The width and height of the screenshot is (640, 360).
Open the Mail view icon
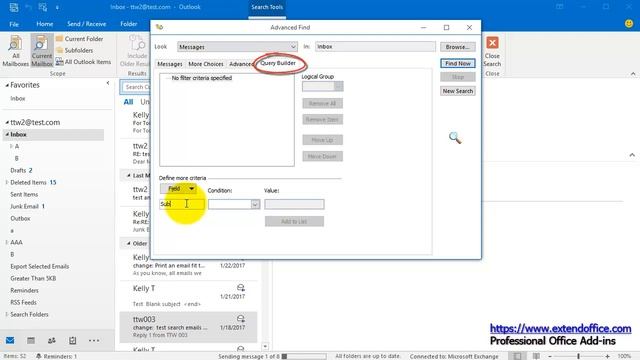(10, 340)
